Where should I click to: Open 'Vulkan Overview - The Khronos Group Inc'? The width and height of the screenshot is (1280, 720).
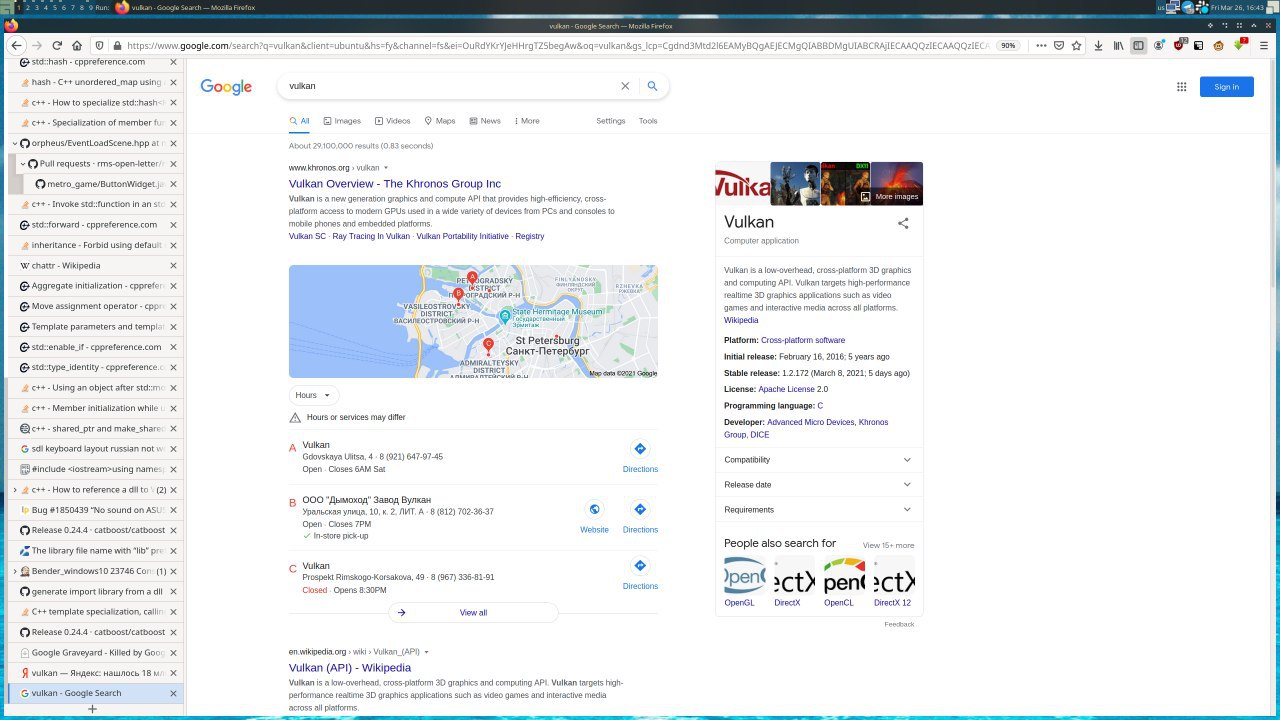click(395, 184)
